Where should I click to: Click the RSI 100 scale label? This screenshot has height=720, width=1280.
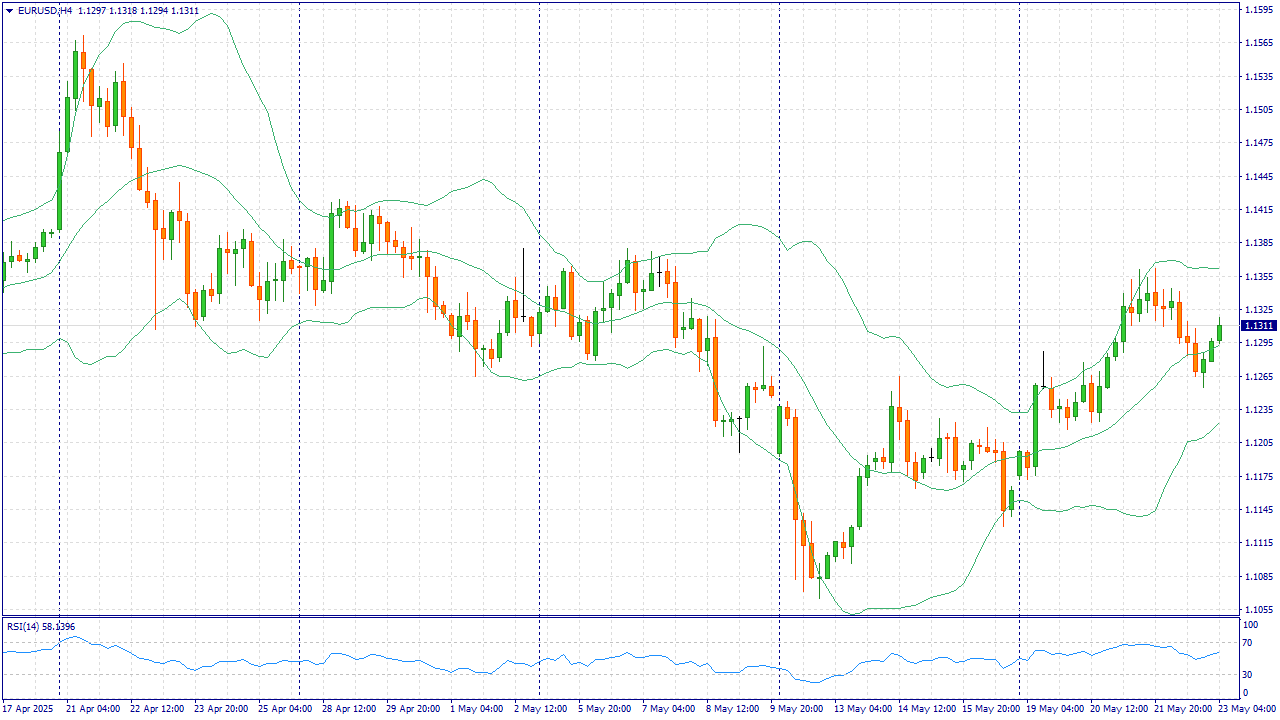[1248, 626]
